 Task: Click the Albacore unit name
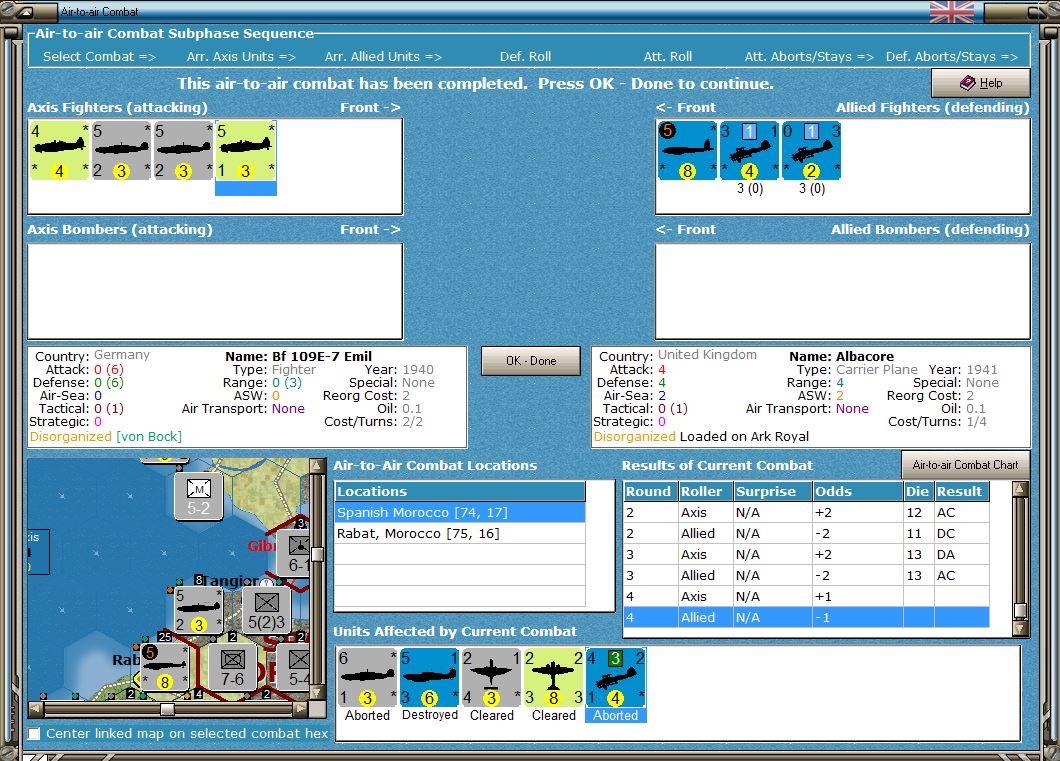point(865,356)
